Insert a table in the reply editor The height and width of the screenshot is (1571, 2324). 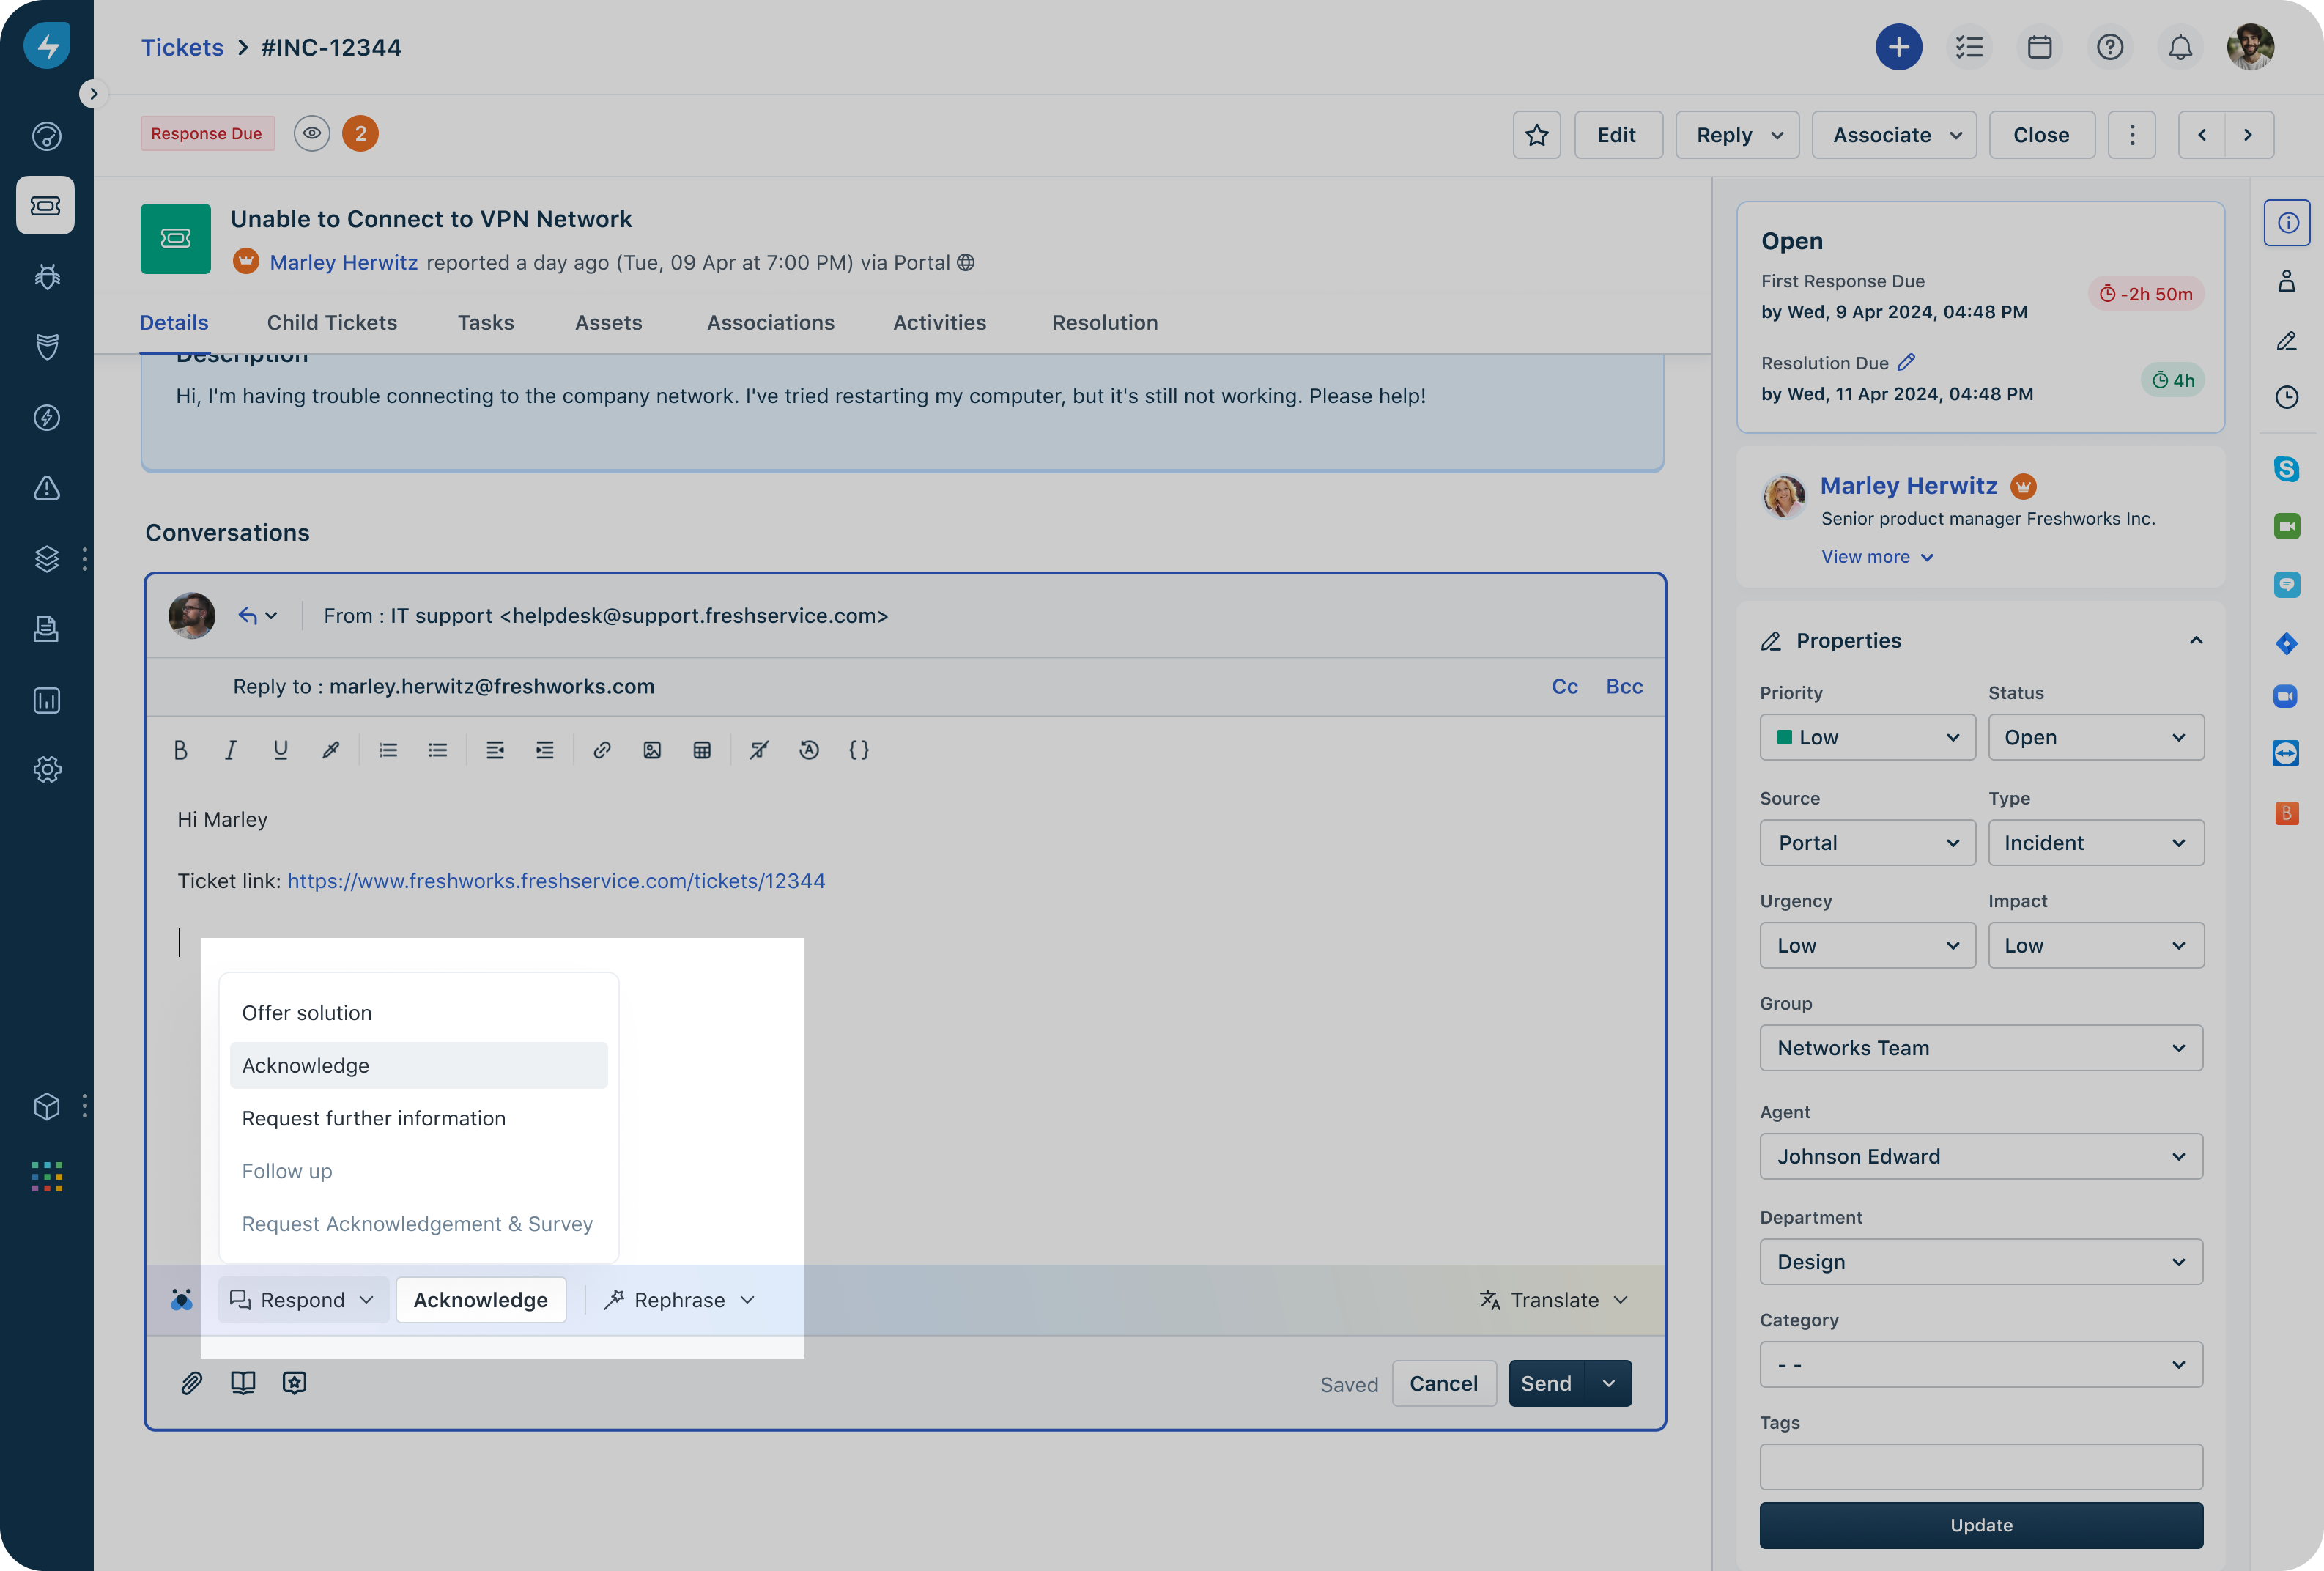(702, 750)
